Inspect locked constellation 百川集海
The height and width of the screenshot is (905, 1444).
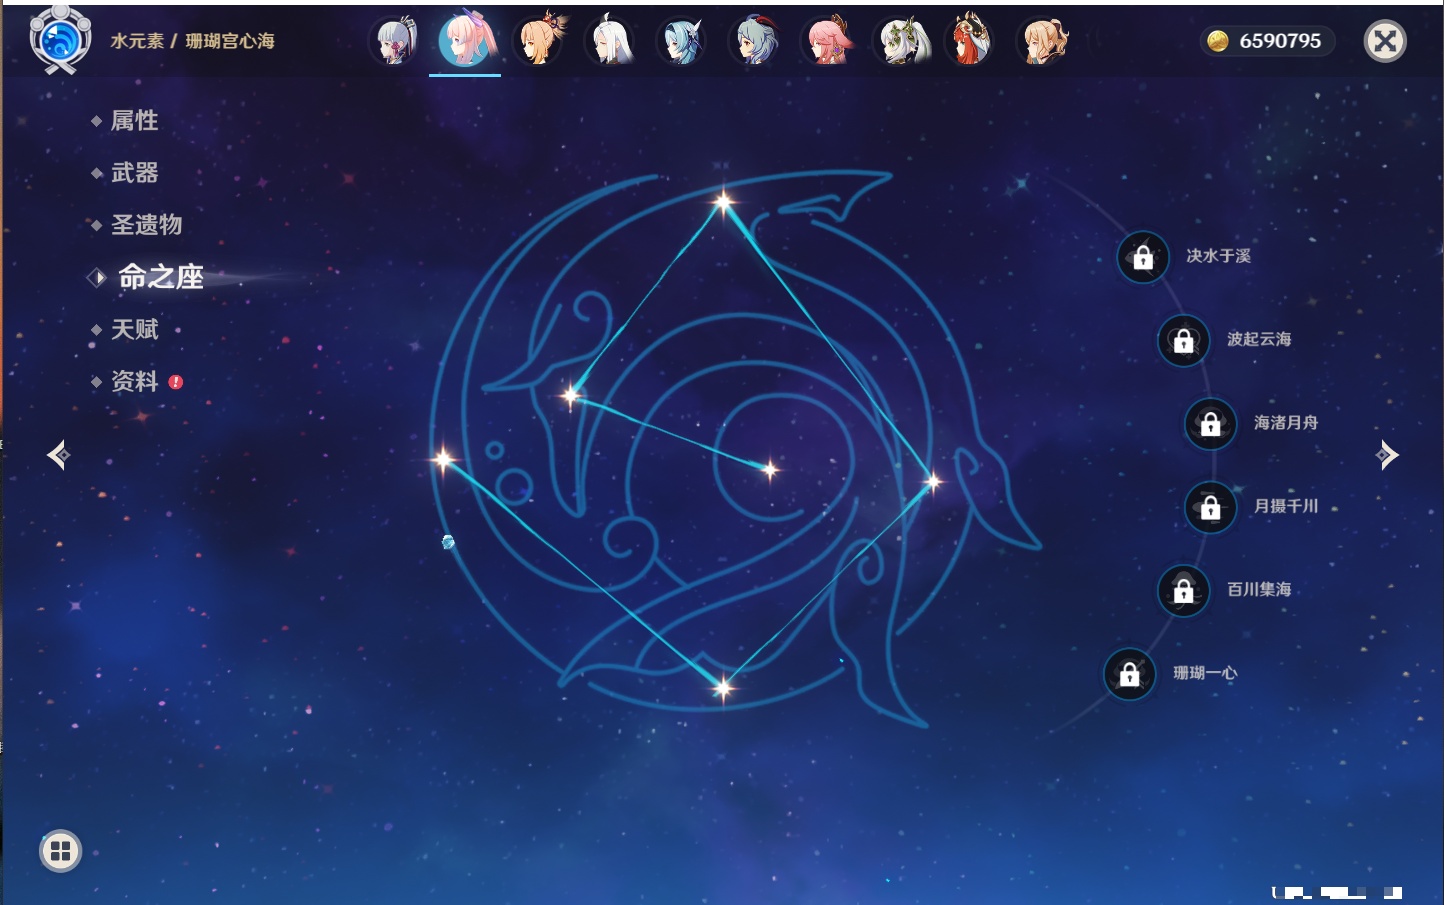pyautogui.click(x=1183, y=590)
